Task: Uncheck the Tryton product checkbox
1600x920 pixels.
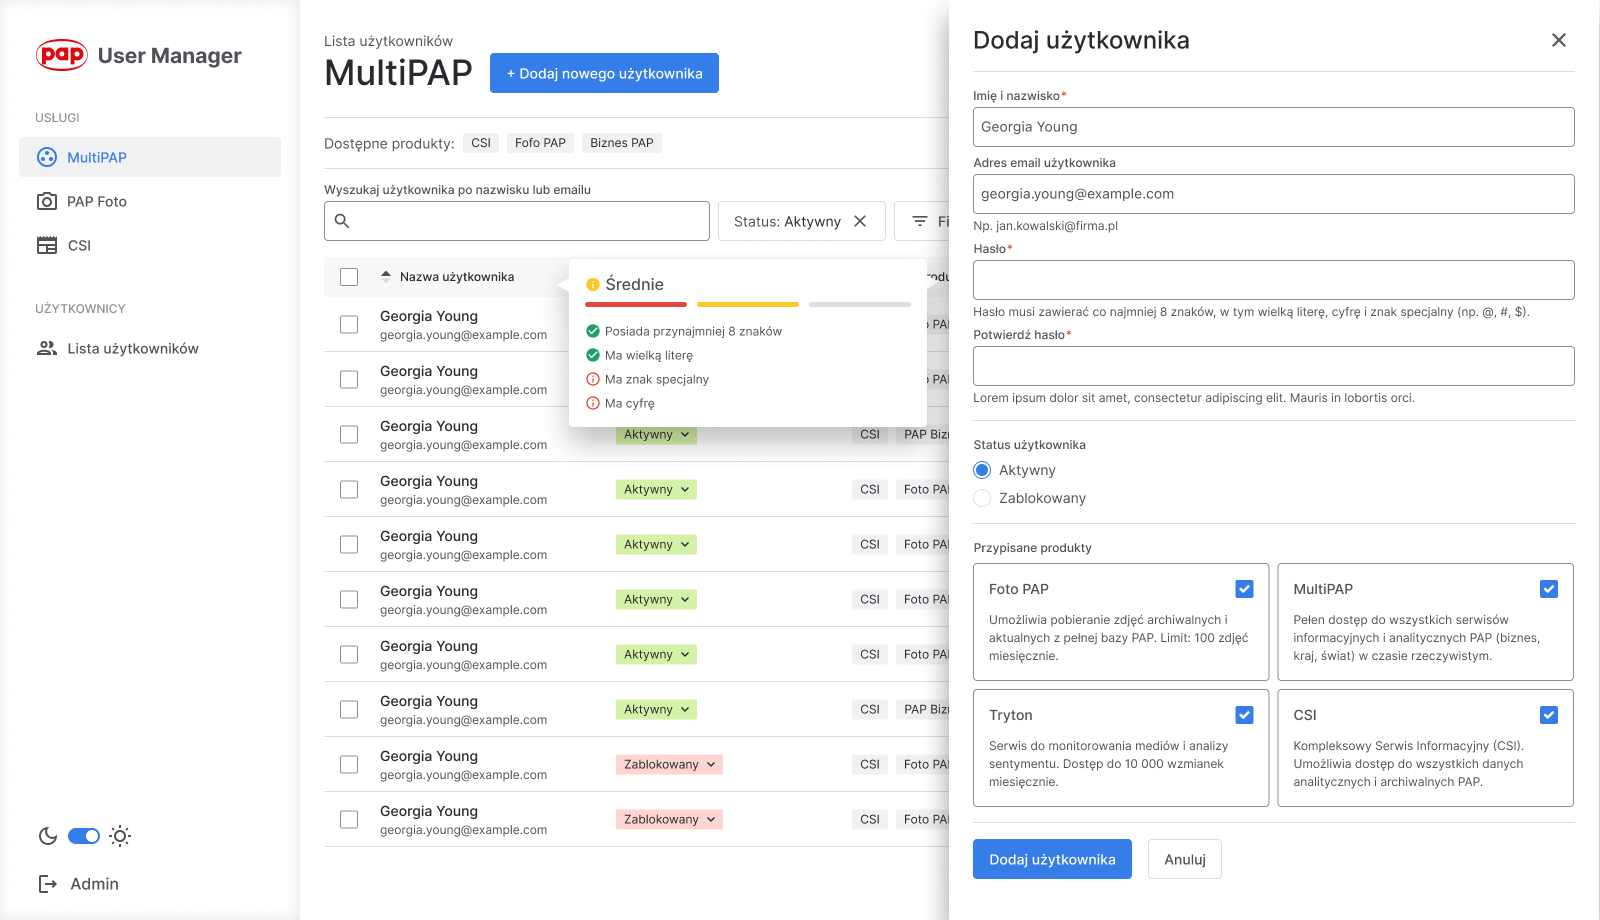Action: coord(1244,715)
